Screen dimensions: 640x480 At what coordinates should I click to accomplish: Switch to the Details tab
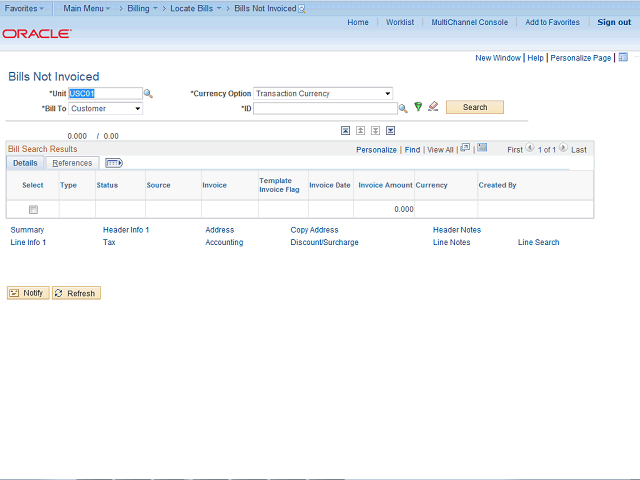click(25, 163)
